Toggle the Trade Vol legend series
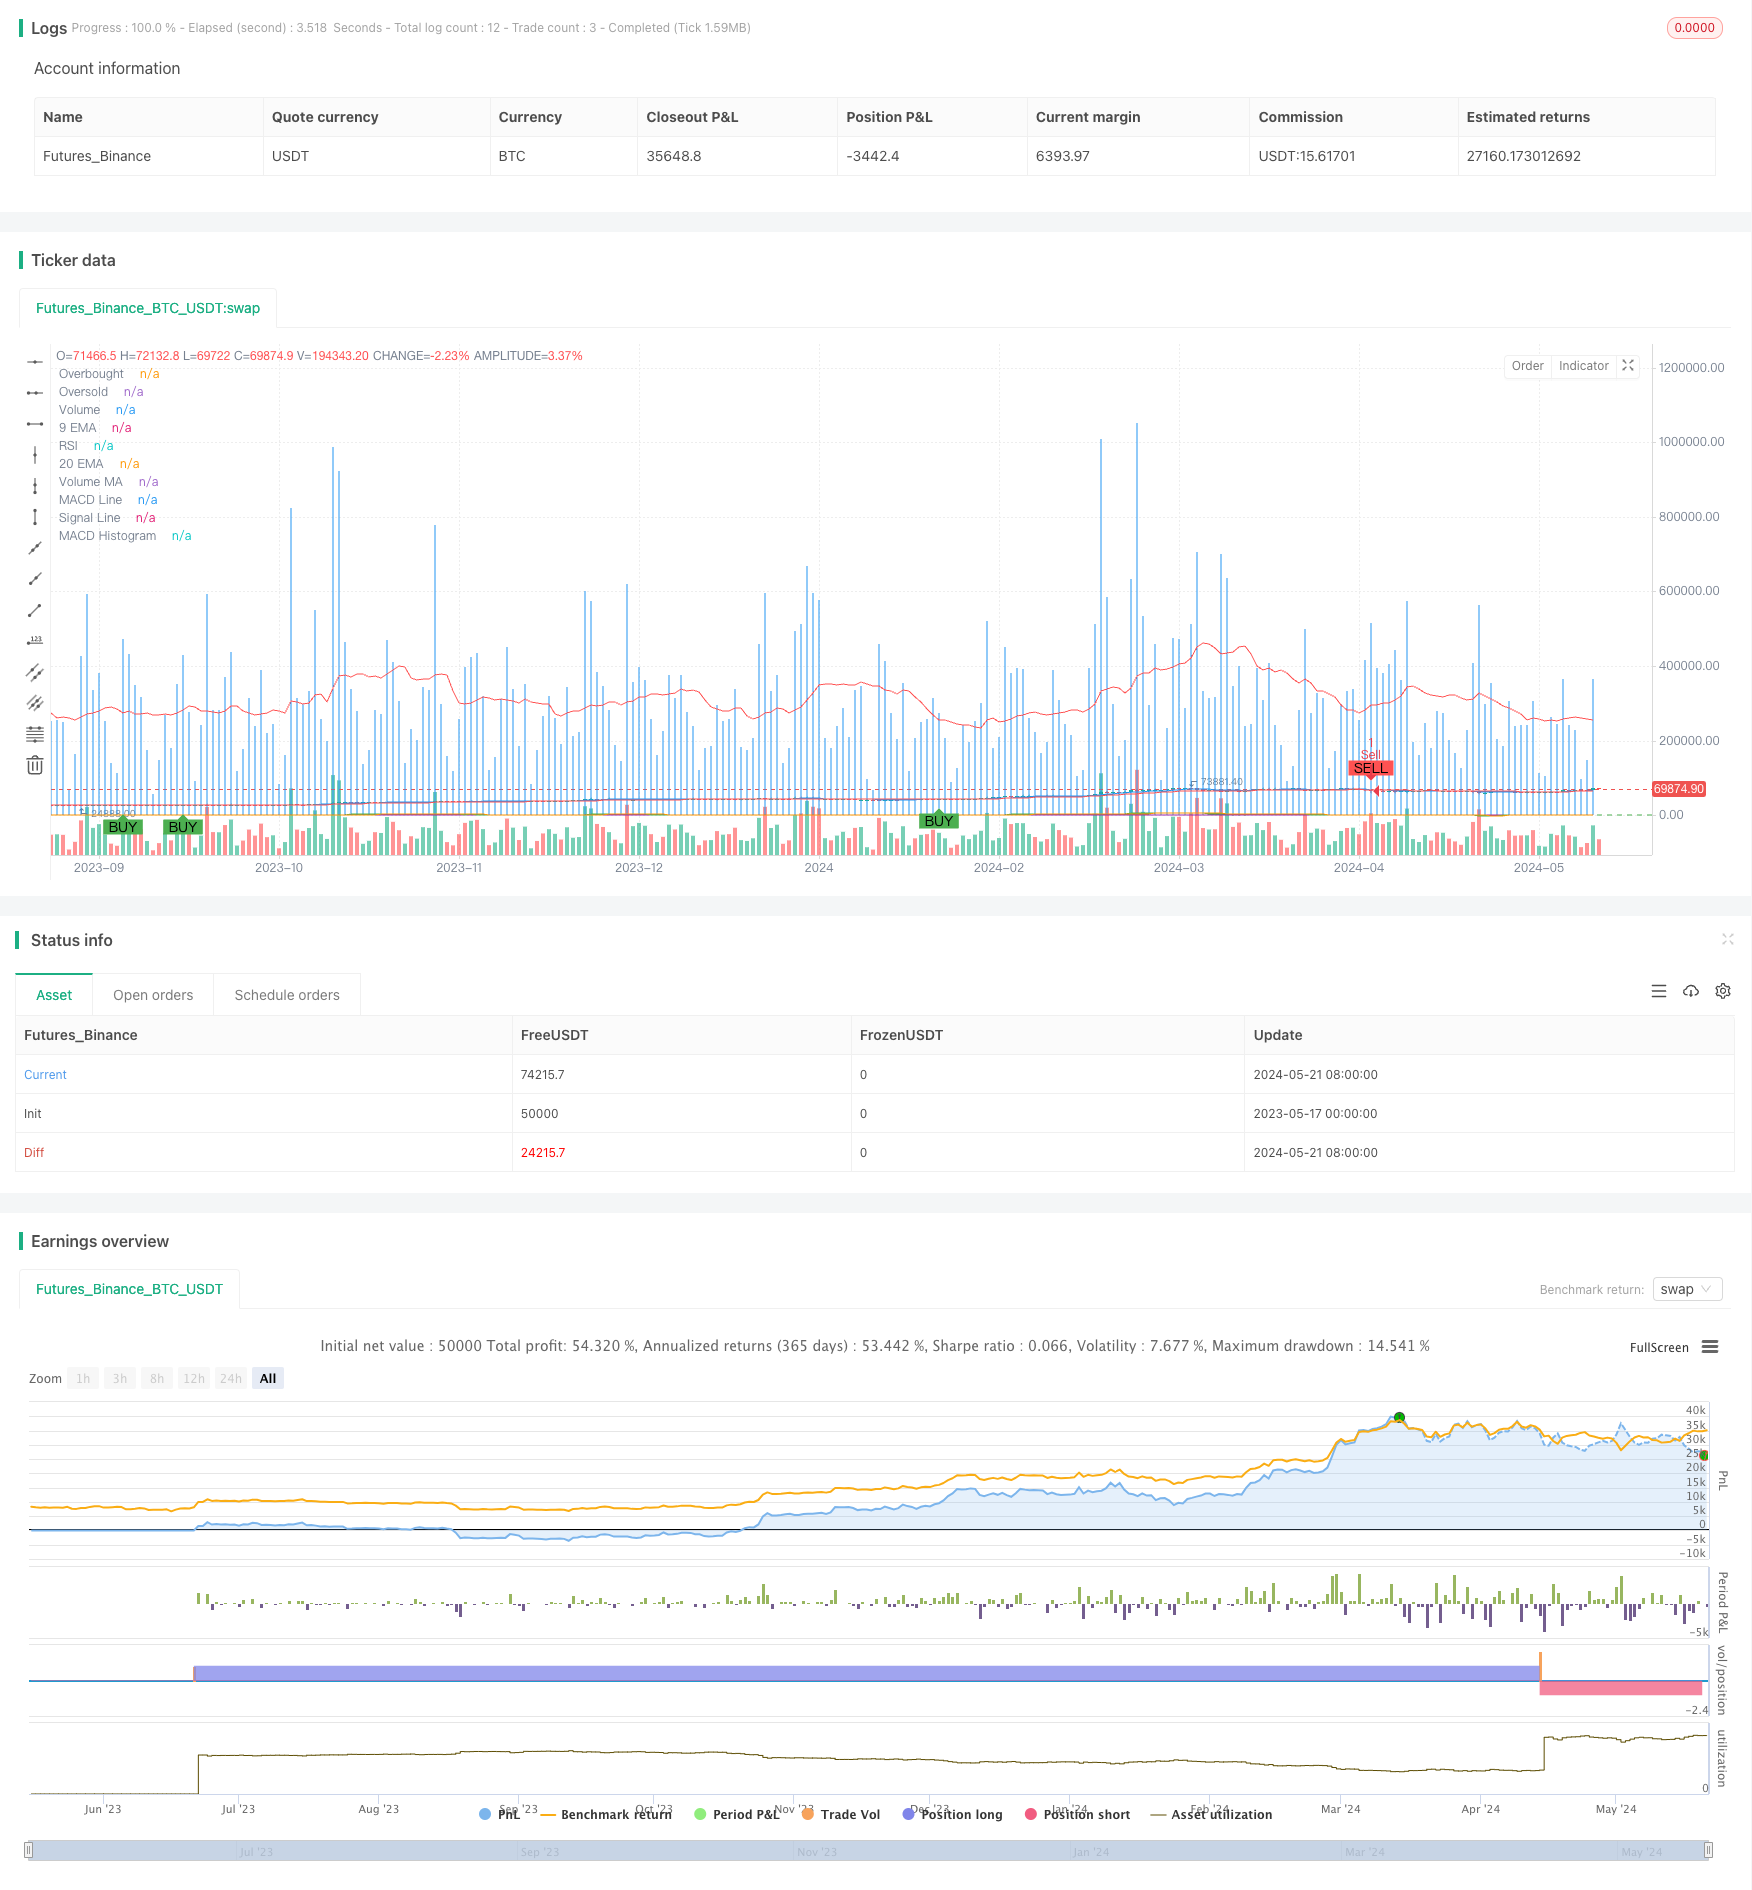This screenshot has height=1890, width=1752. click(x=841, y=1814)
